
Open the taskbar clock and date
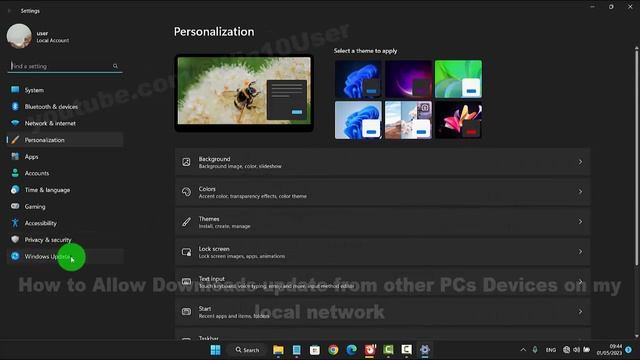point(609,350)
